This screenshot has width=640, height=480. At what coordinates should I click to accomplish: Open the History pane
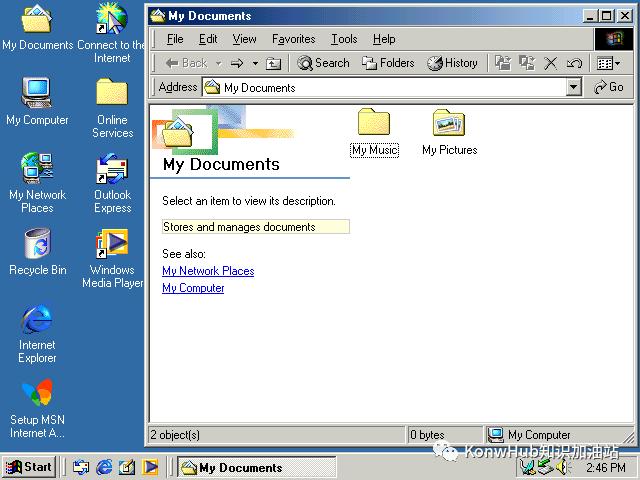coord(452,63)
